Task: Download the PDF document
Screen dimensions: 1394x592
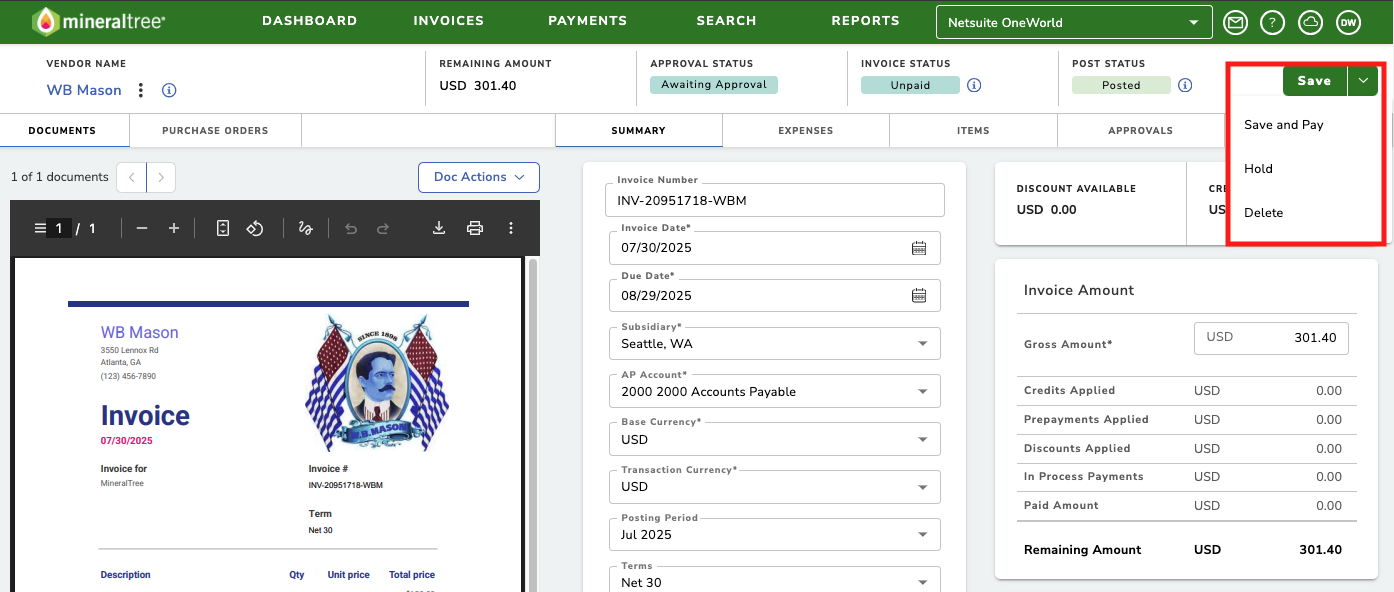Action: 439,228
